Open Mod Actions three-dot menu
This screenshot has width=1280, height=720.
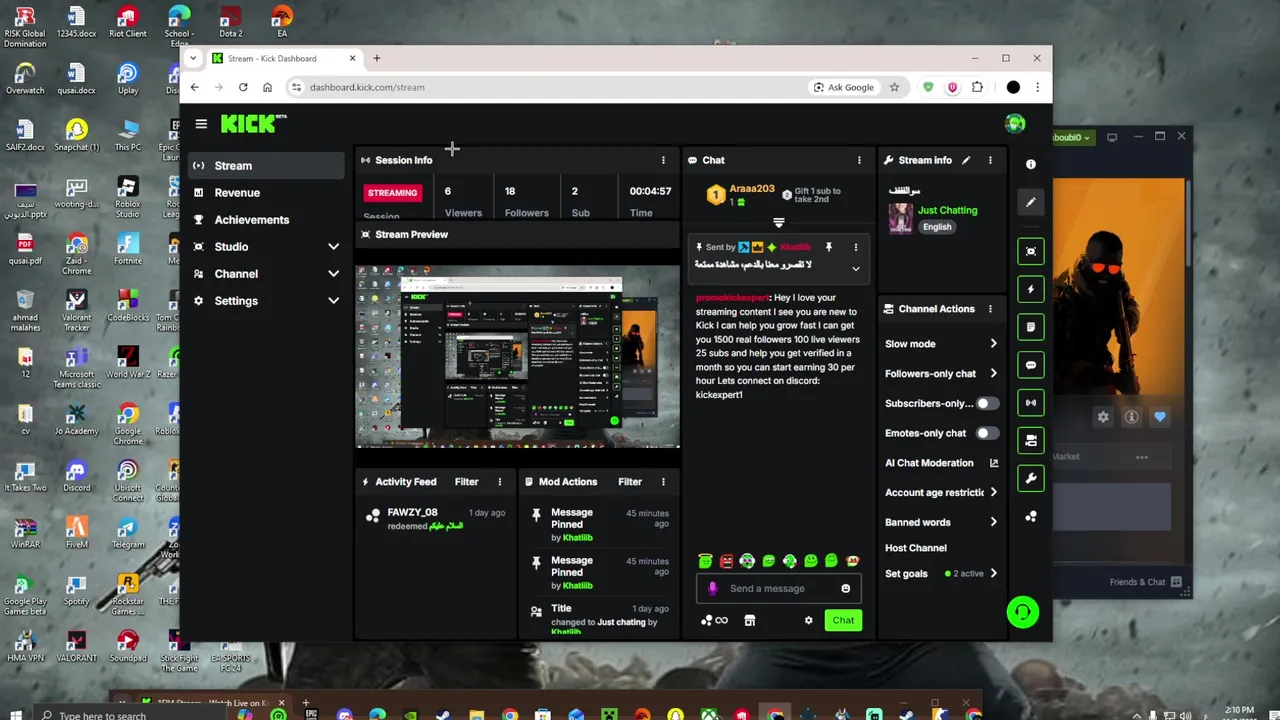pyautogui.click(x=663, y=482)
